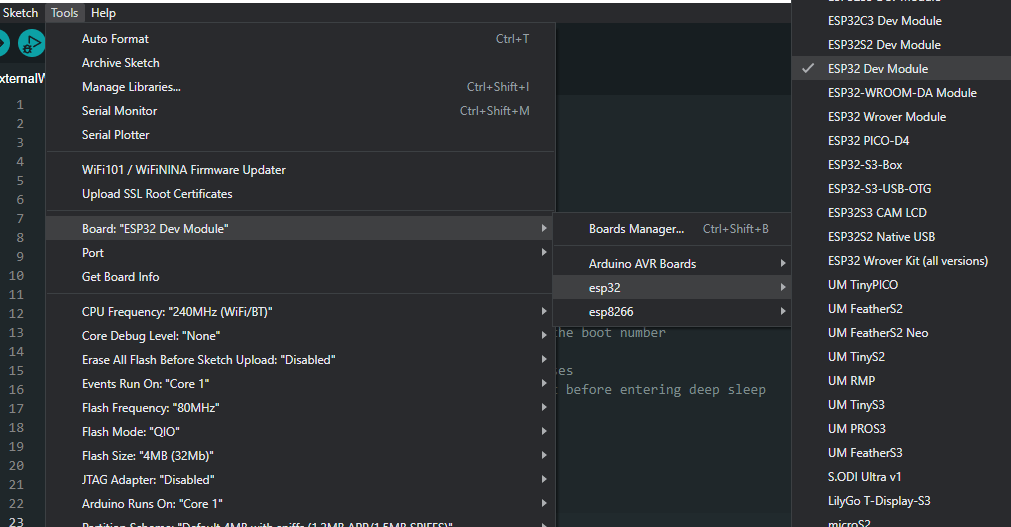1011x527 pixels.
Task: Select ESP32C3 Dev Module board
Action: (x=901, y=21)
